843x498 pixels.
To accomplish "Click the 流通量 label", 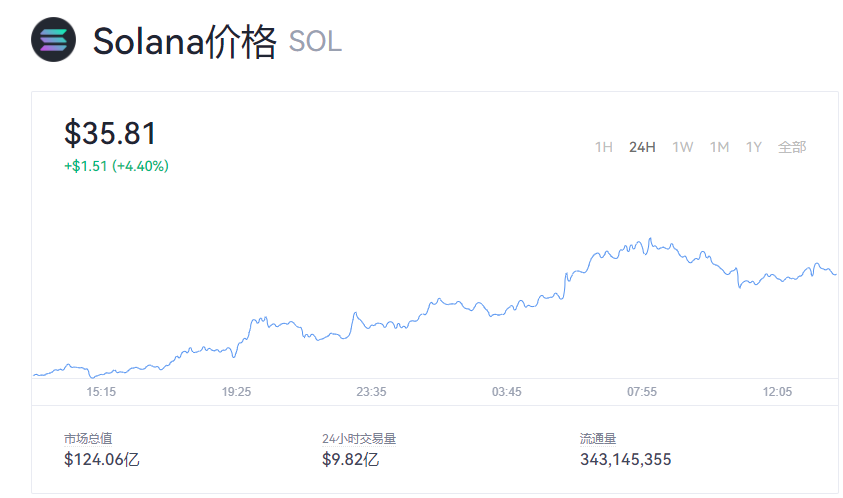I will pos(598,439).
